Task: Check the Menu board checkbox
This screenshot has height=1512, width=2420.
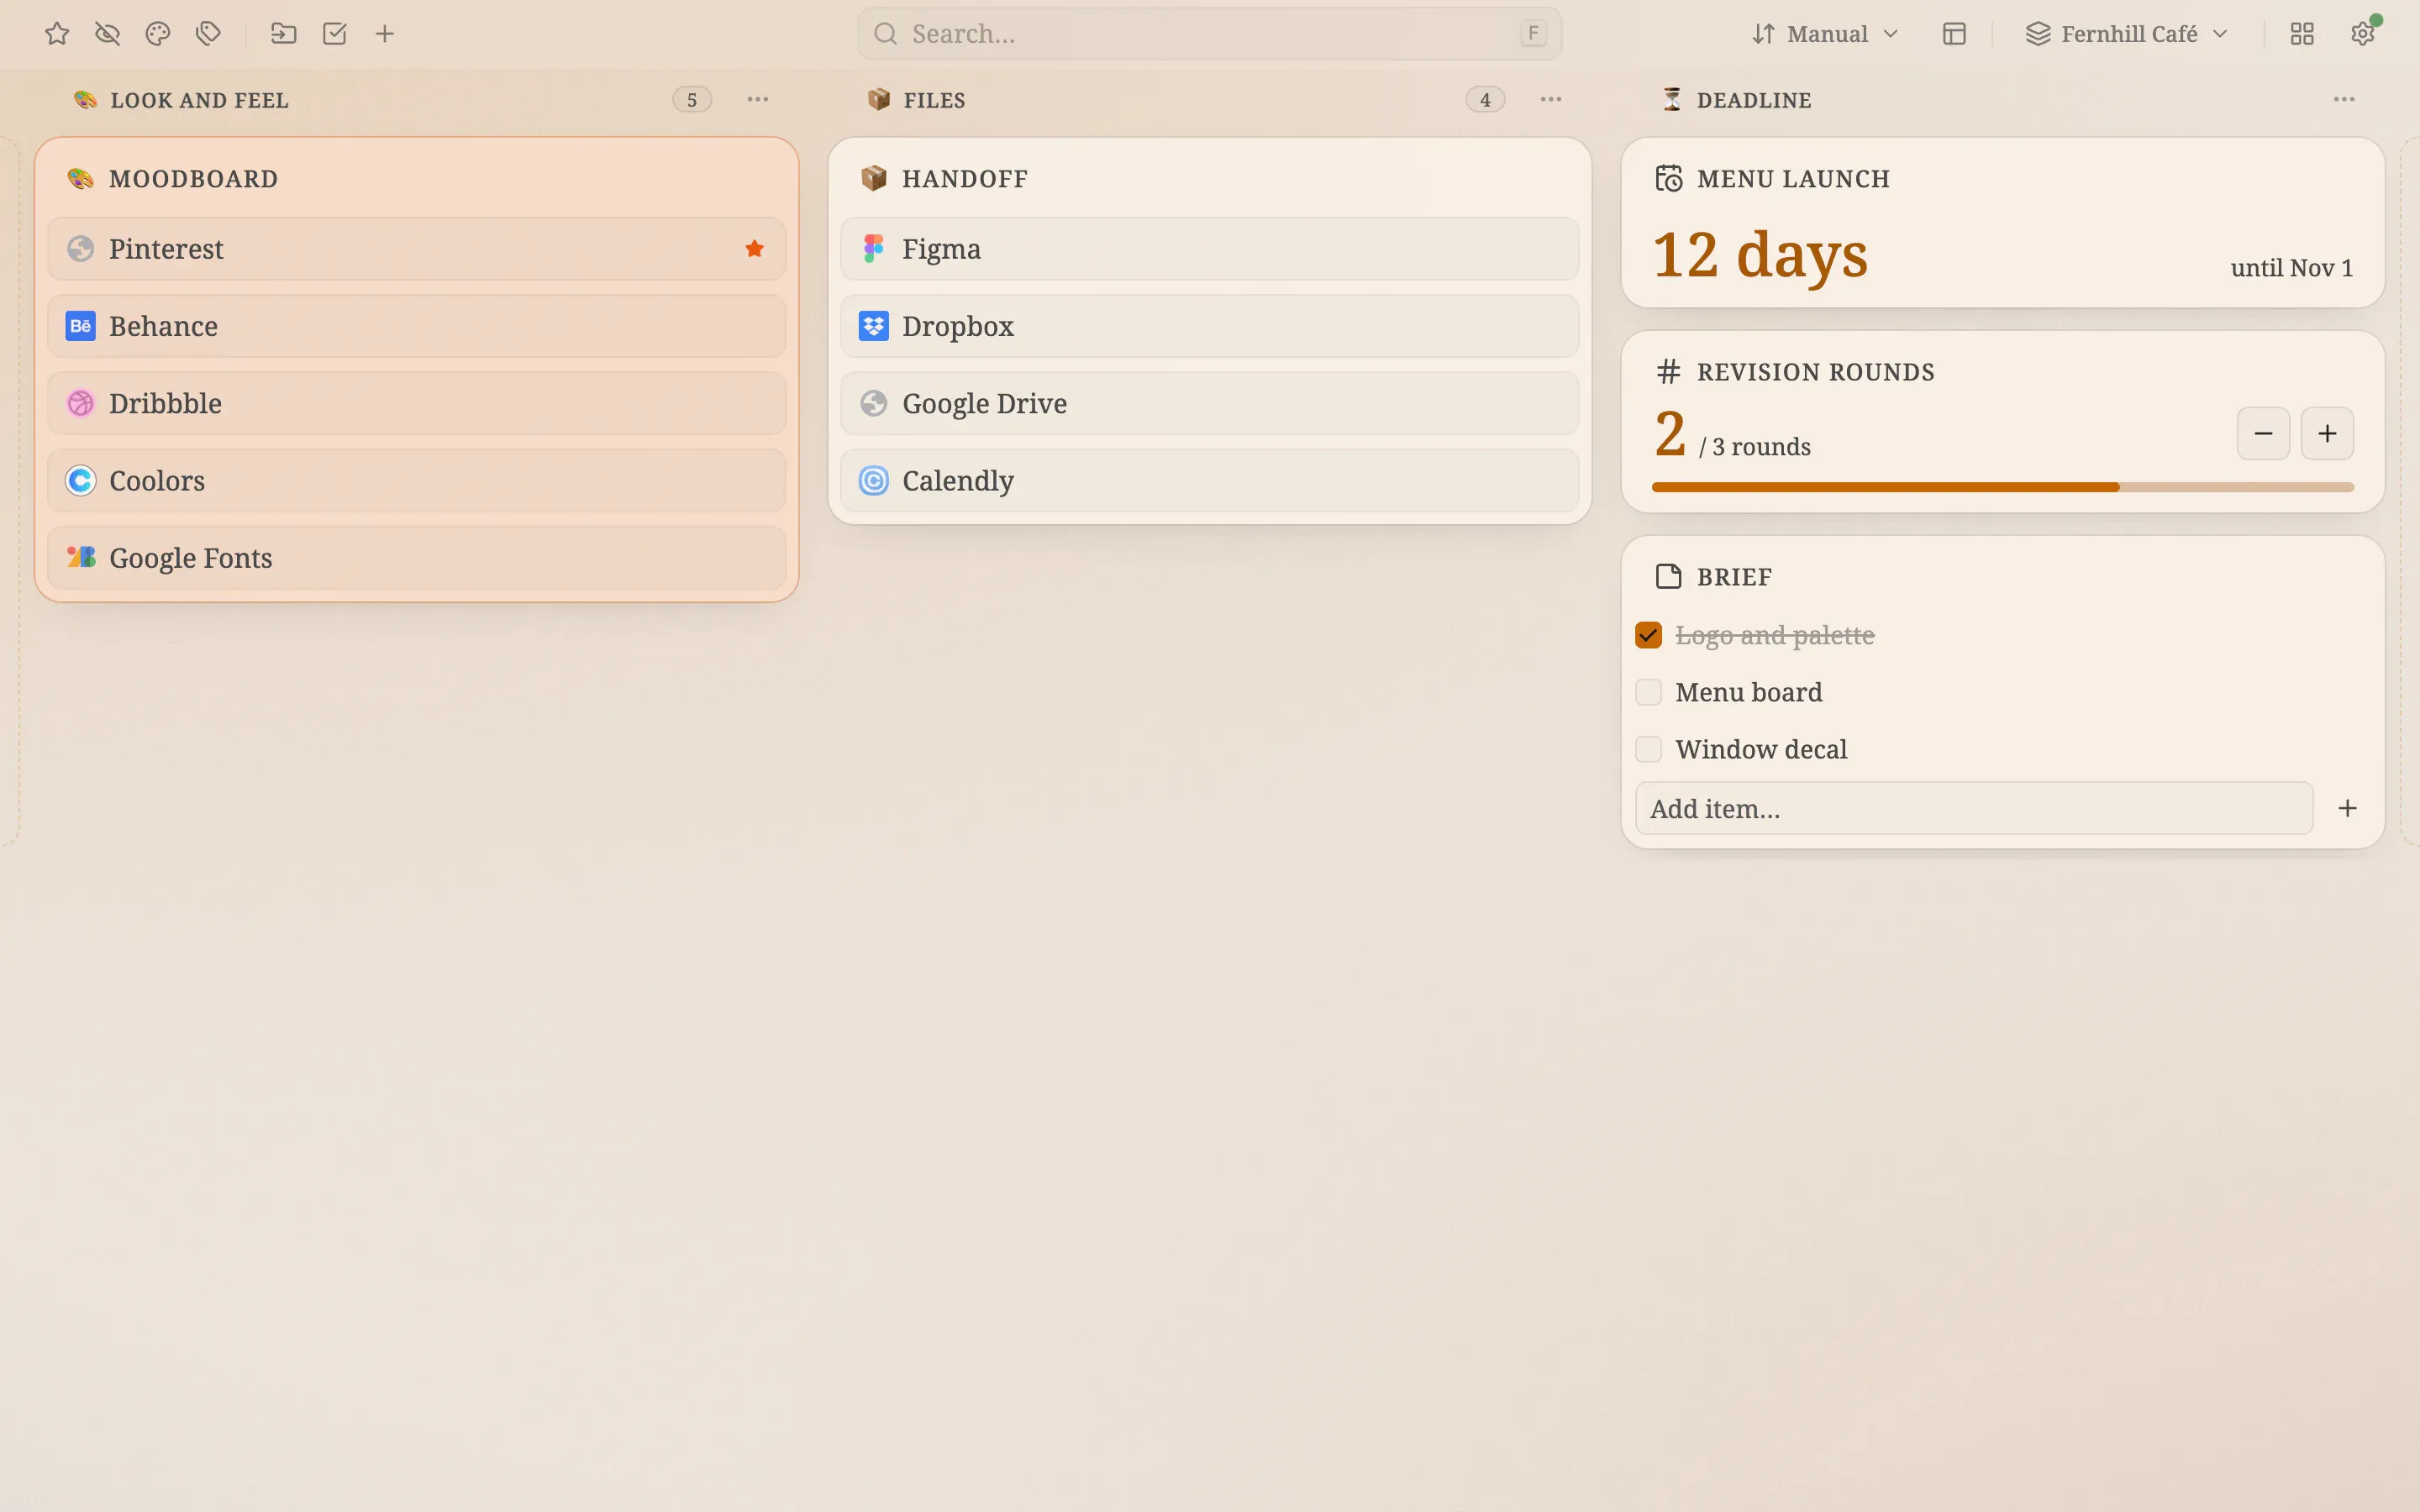Action: pyautogui.click(x=1648, y=692)
